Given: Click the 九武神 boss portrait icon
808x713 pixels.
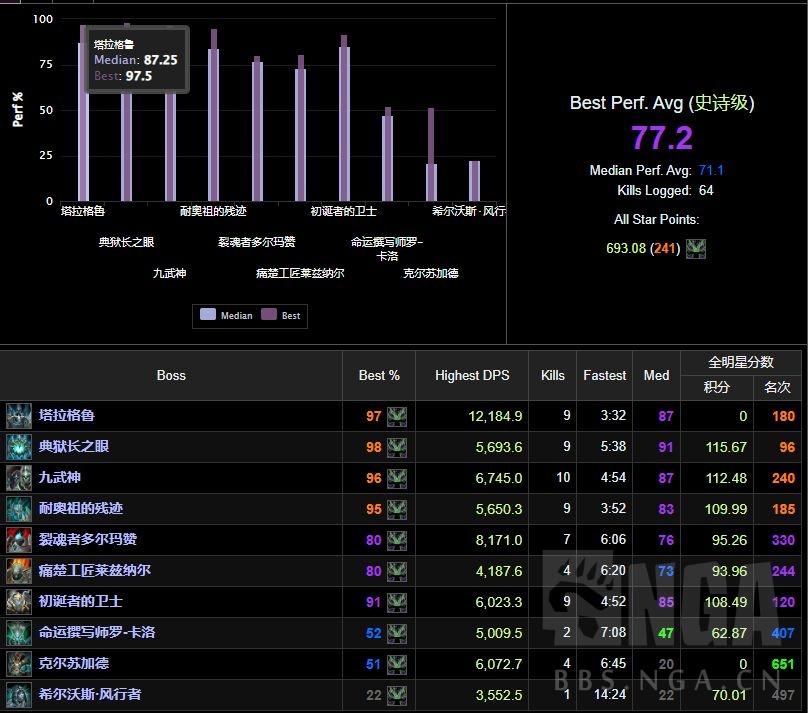Looking at the screenshot, I should pyautogui.click(x=19, y=478).
